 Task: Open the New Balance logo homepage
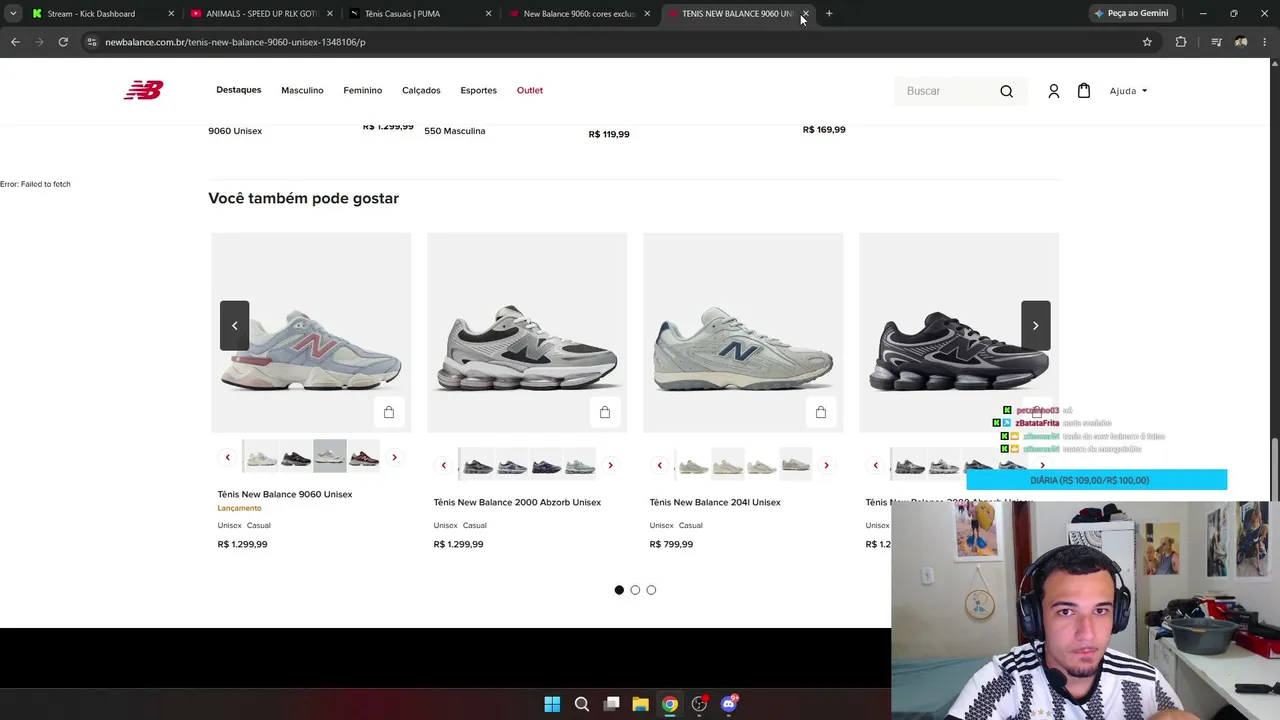(143, 90)
